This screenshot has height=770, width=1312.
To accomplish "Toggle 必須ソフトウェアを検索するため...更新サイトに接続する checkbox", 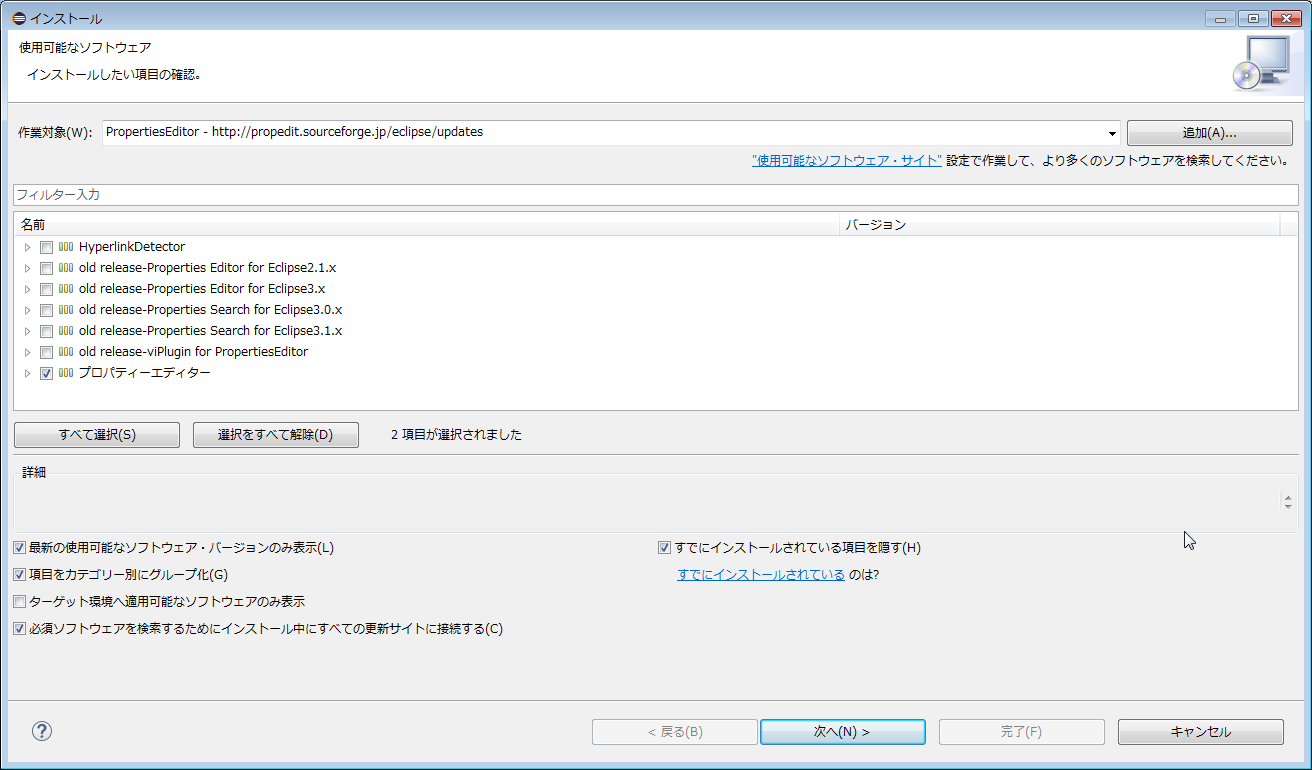I will click(20, 629).
